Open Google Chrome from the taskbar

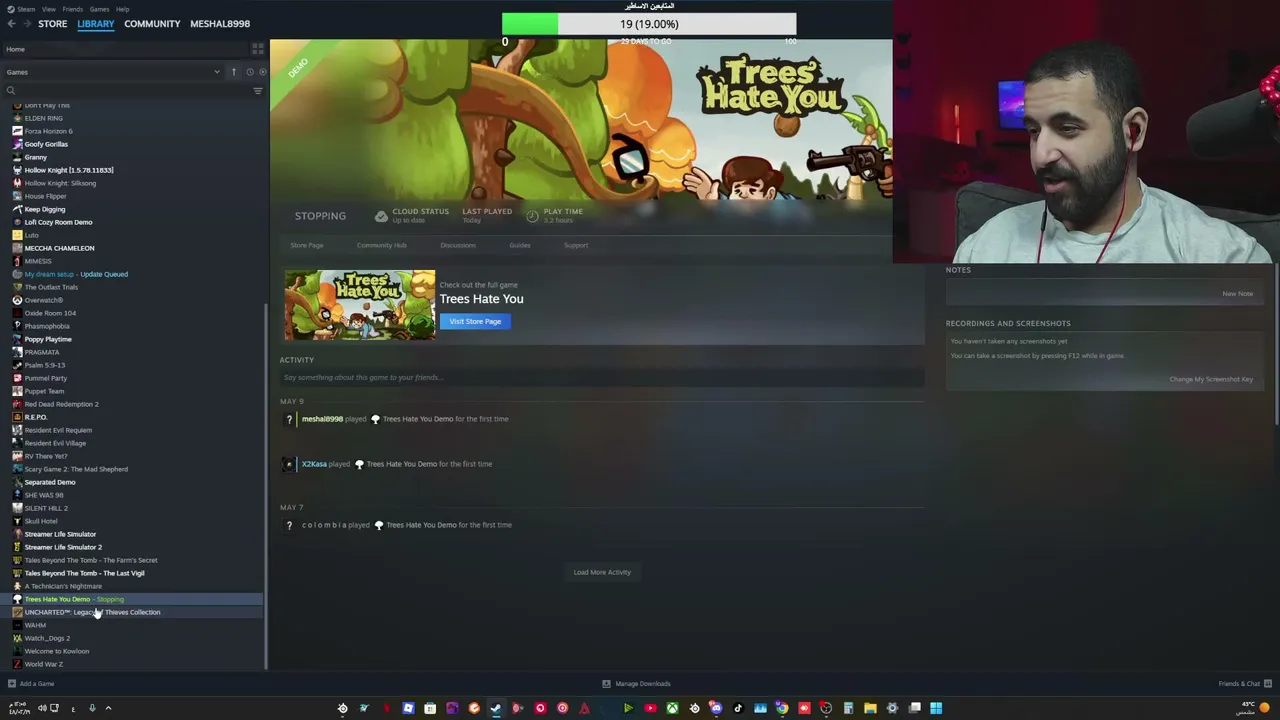pyautogui.click(x=782, y=708)
